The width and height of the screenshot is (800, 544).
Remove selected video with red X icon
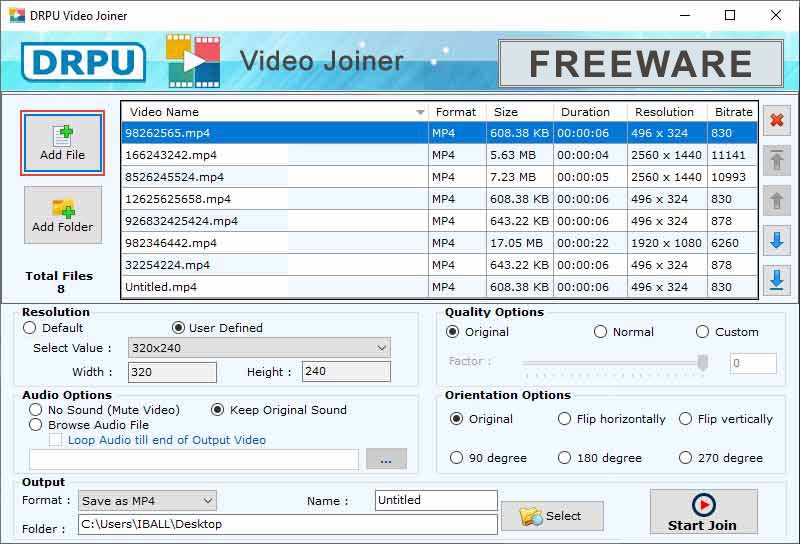[x=777, y=120]
